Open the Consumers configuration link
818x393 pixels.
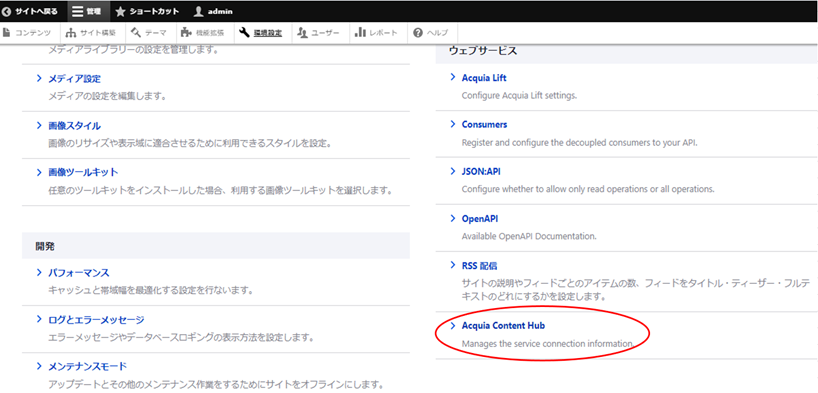pyautogui.click(x=484, y=124)
